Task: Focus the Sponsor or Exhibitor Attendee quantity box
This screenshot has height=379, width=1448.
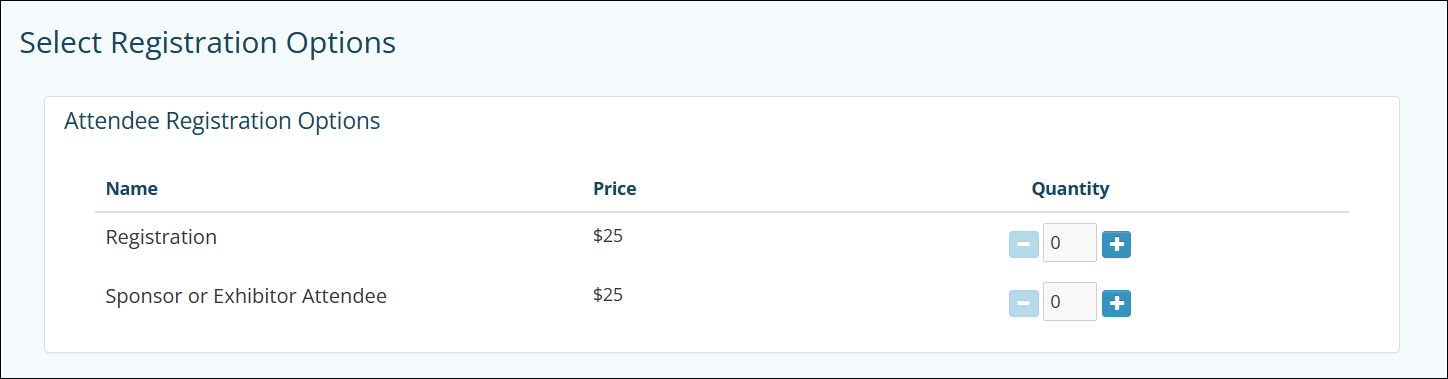Action: click(1070, 302)
